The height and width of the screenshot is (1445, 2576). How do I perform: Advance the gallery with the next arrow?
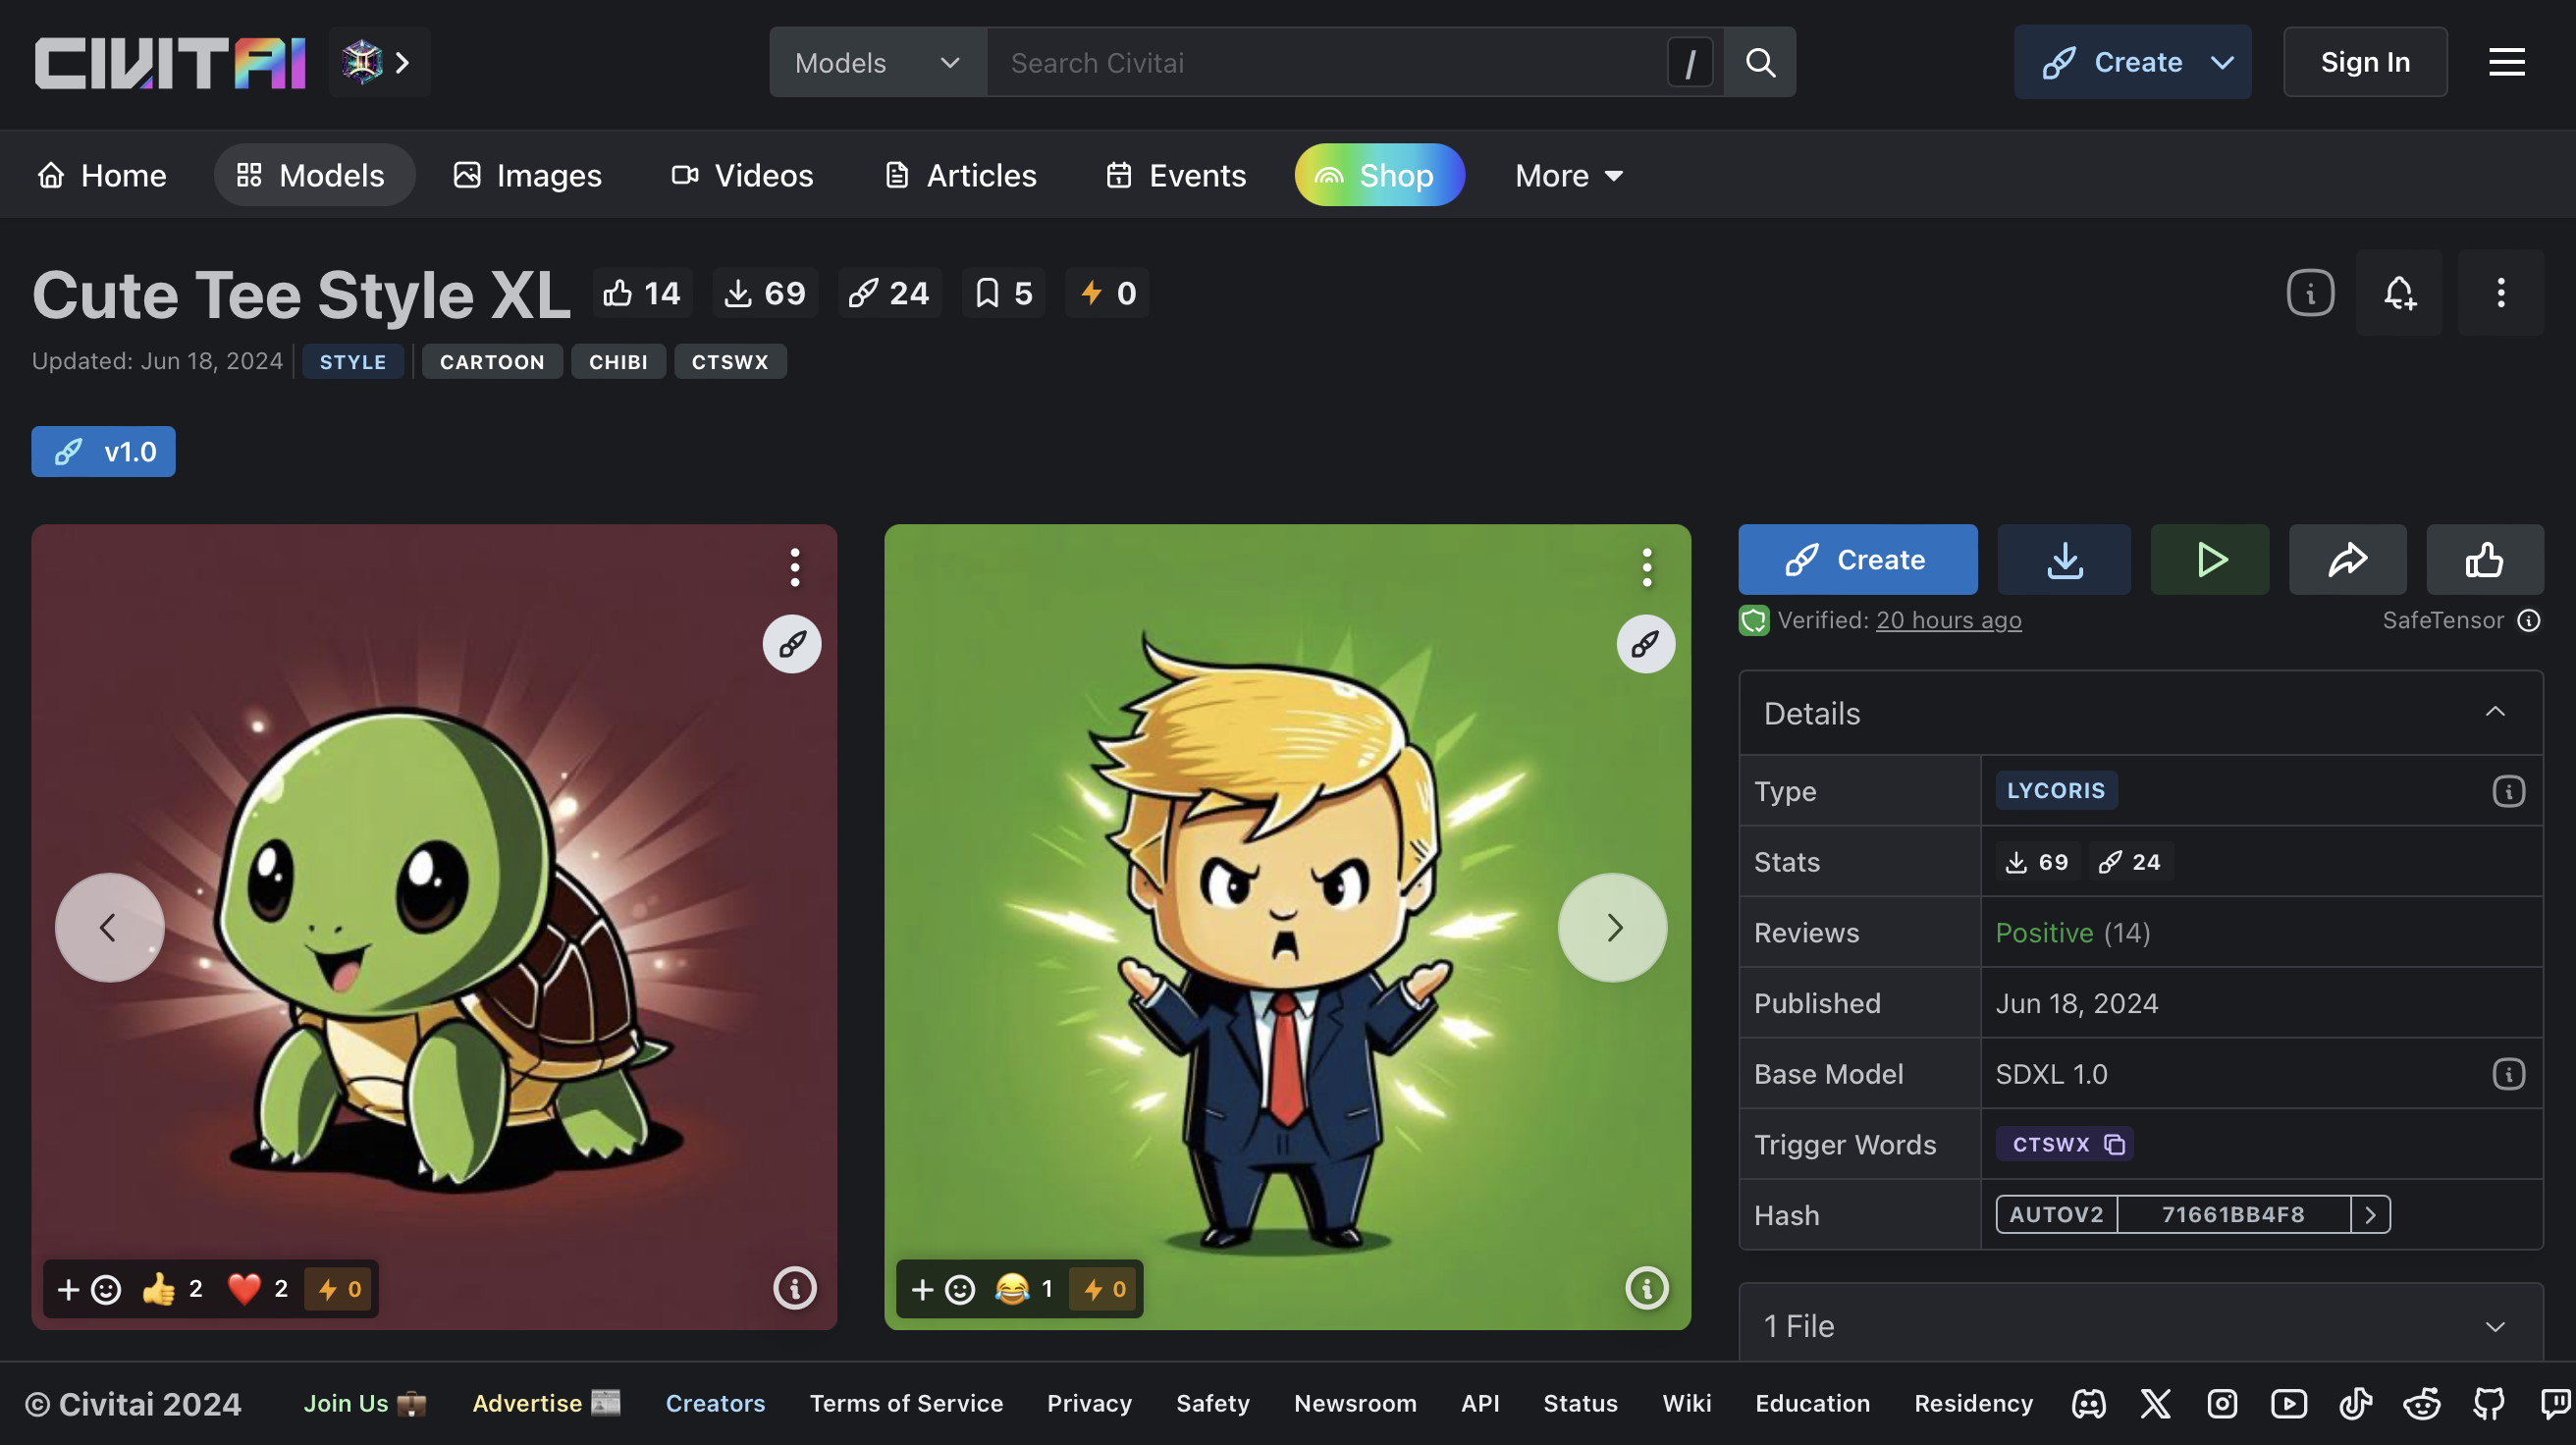pos(1612,928)
